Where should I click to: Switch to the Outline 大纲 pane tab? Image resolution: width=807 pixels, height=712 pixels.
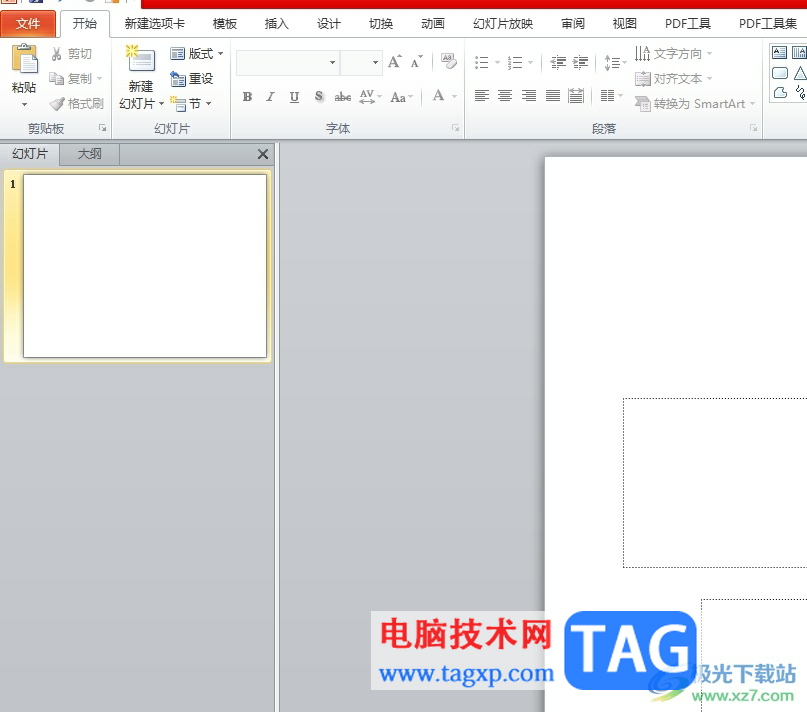point(90,154)
